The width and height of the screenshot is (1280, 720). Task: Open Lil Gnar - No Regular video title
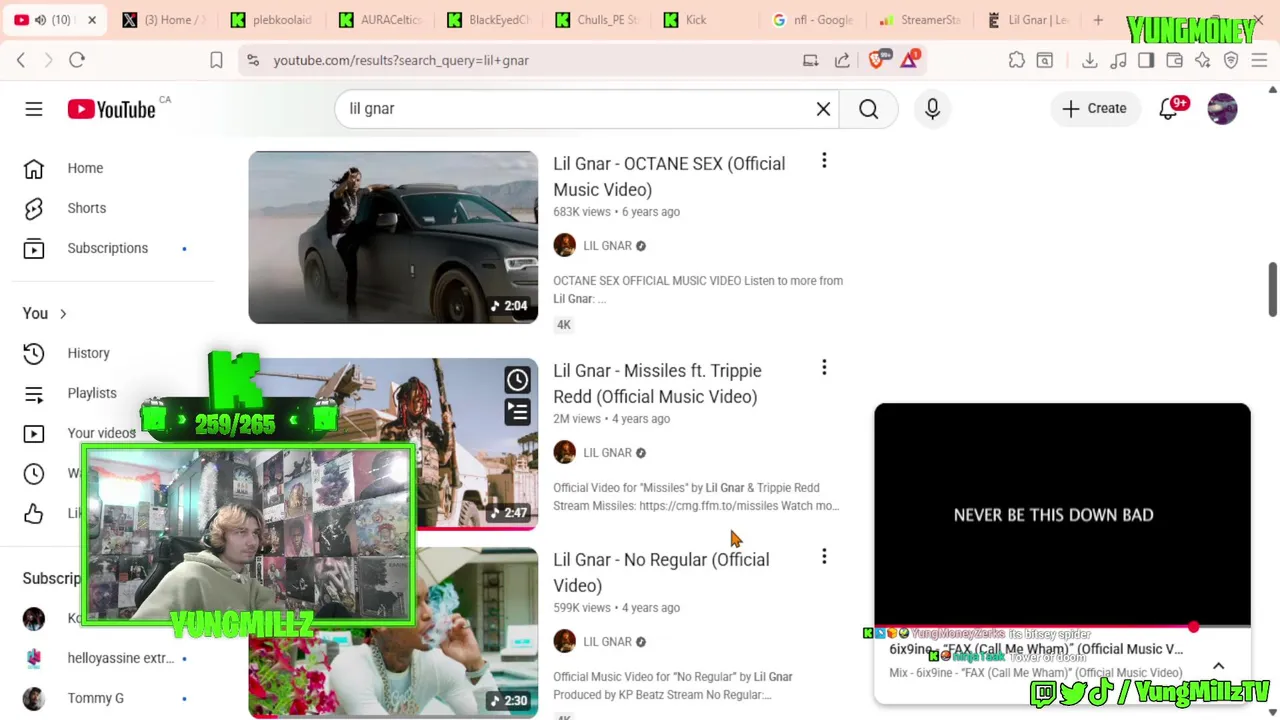point(661,572)
